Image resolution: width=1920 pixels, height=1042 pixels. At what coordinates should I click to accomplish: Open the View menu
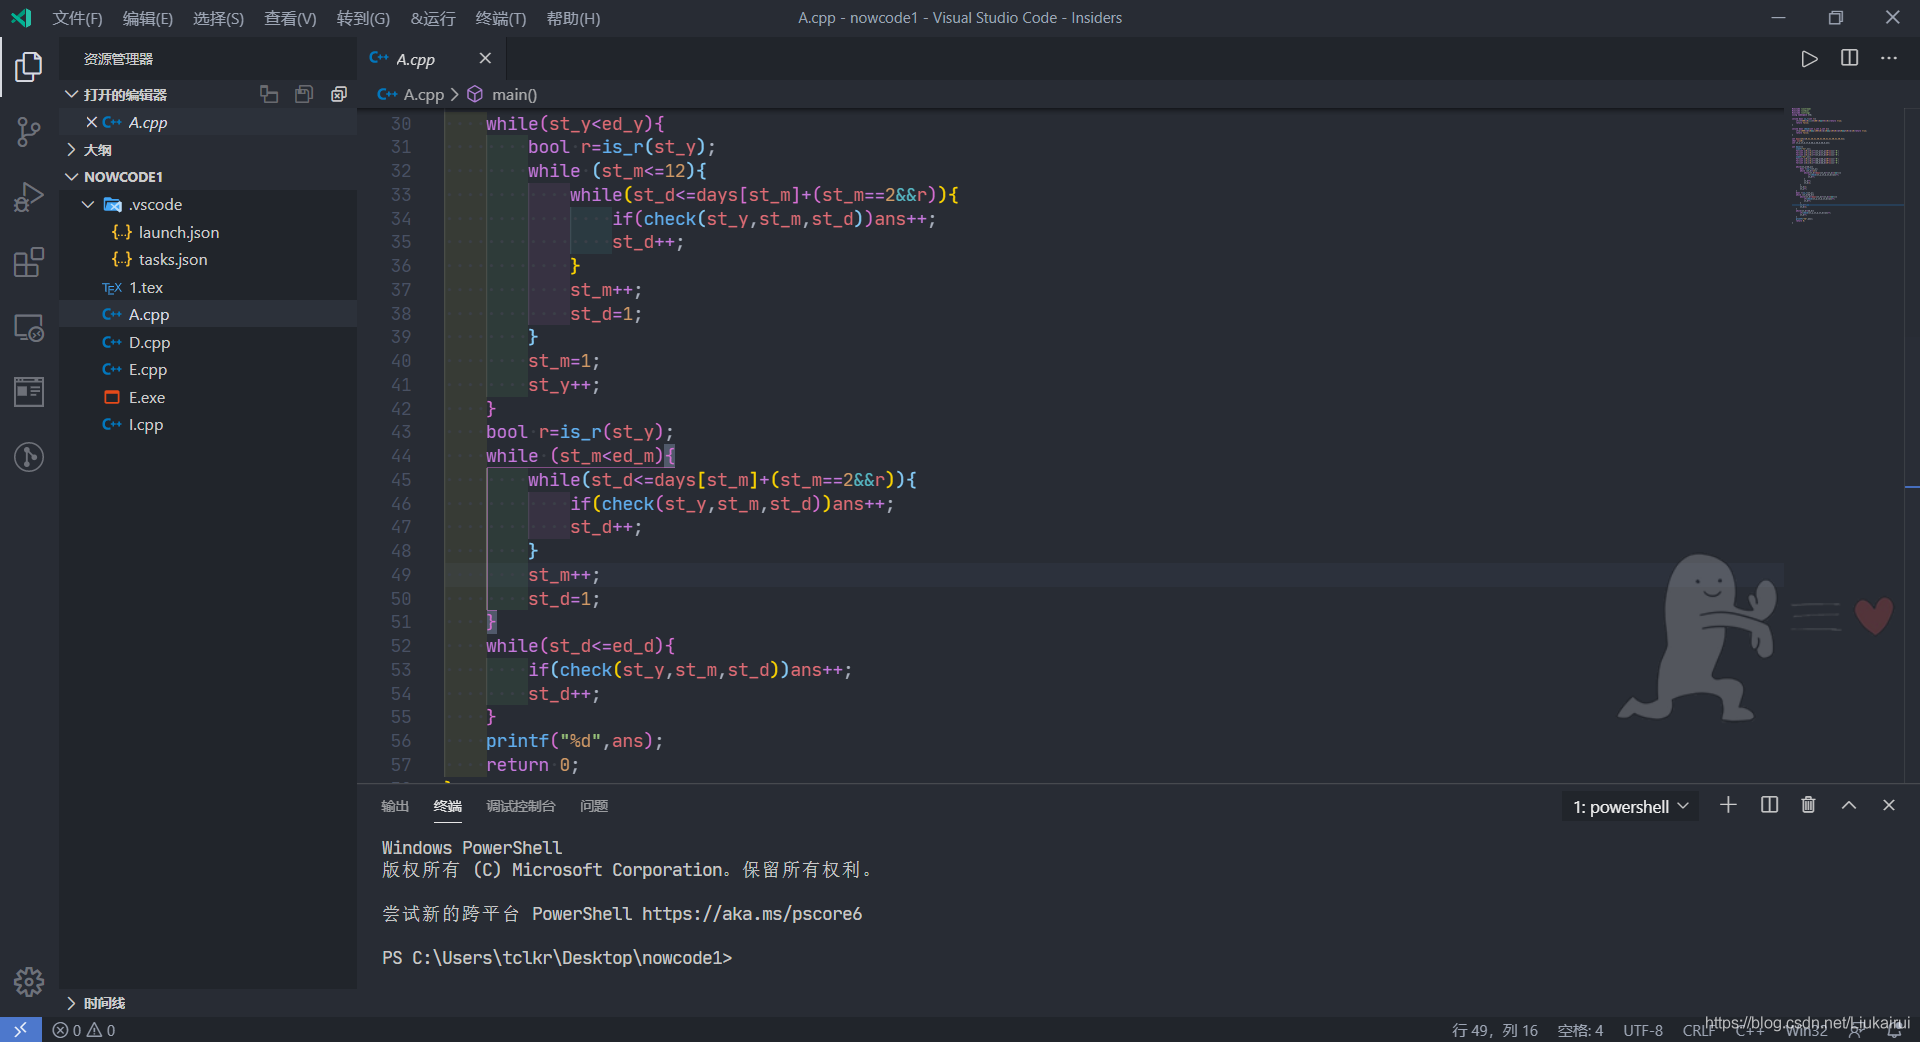click(290, 18)
